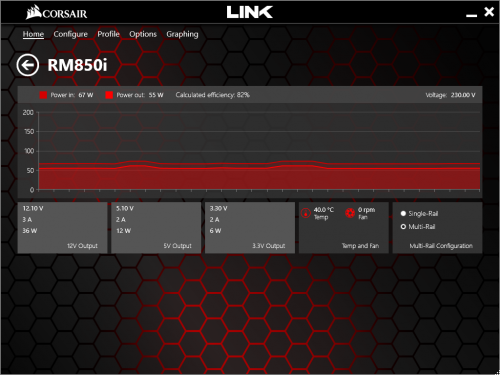Click the thermometer Temp icon
This screenshot has height=375, width=500.
pyautogui.click(x=306, y=213)
